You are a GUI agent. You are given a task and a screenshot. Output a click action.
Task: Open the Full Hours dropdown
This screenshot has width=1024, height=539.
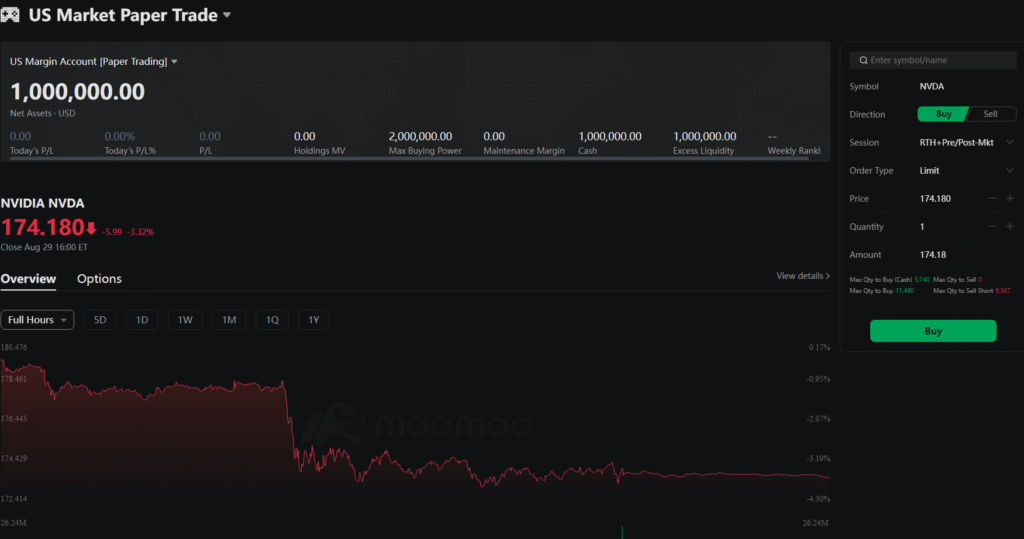(x=37, y=319)
